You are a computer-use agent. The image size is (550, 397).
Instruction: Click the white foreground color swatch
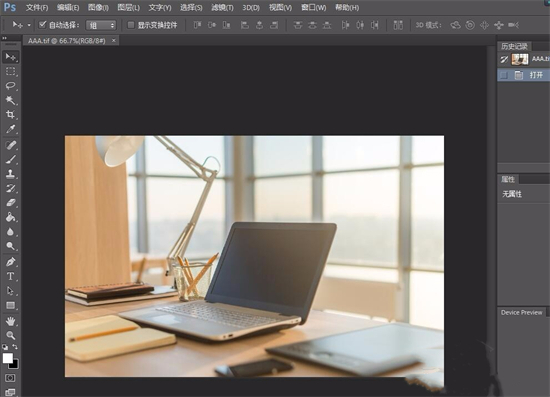pyautogui.click(x=8, y=358)
